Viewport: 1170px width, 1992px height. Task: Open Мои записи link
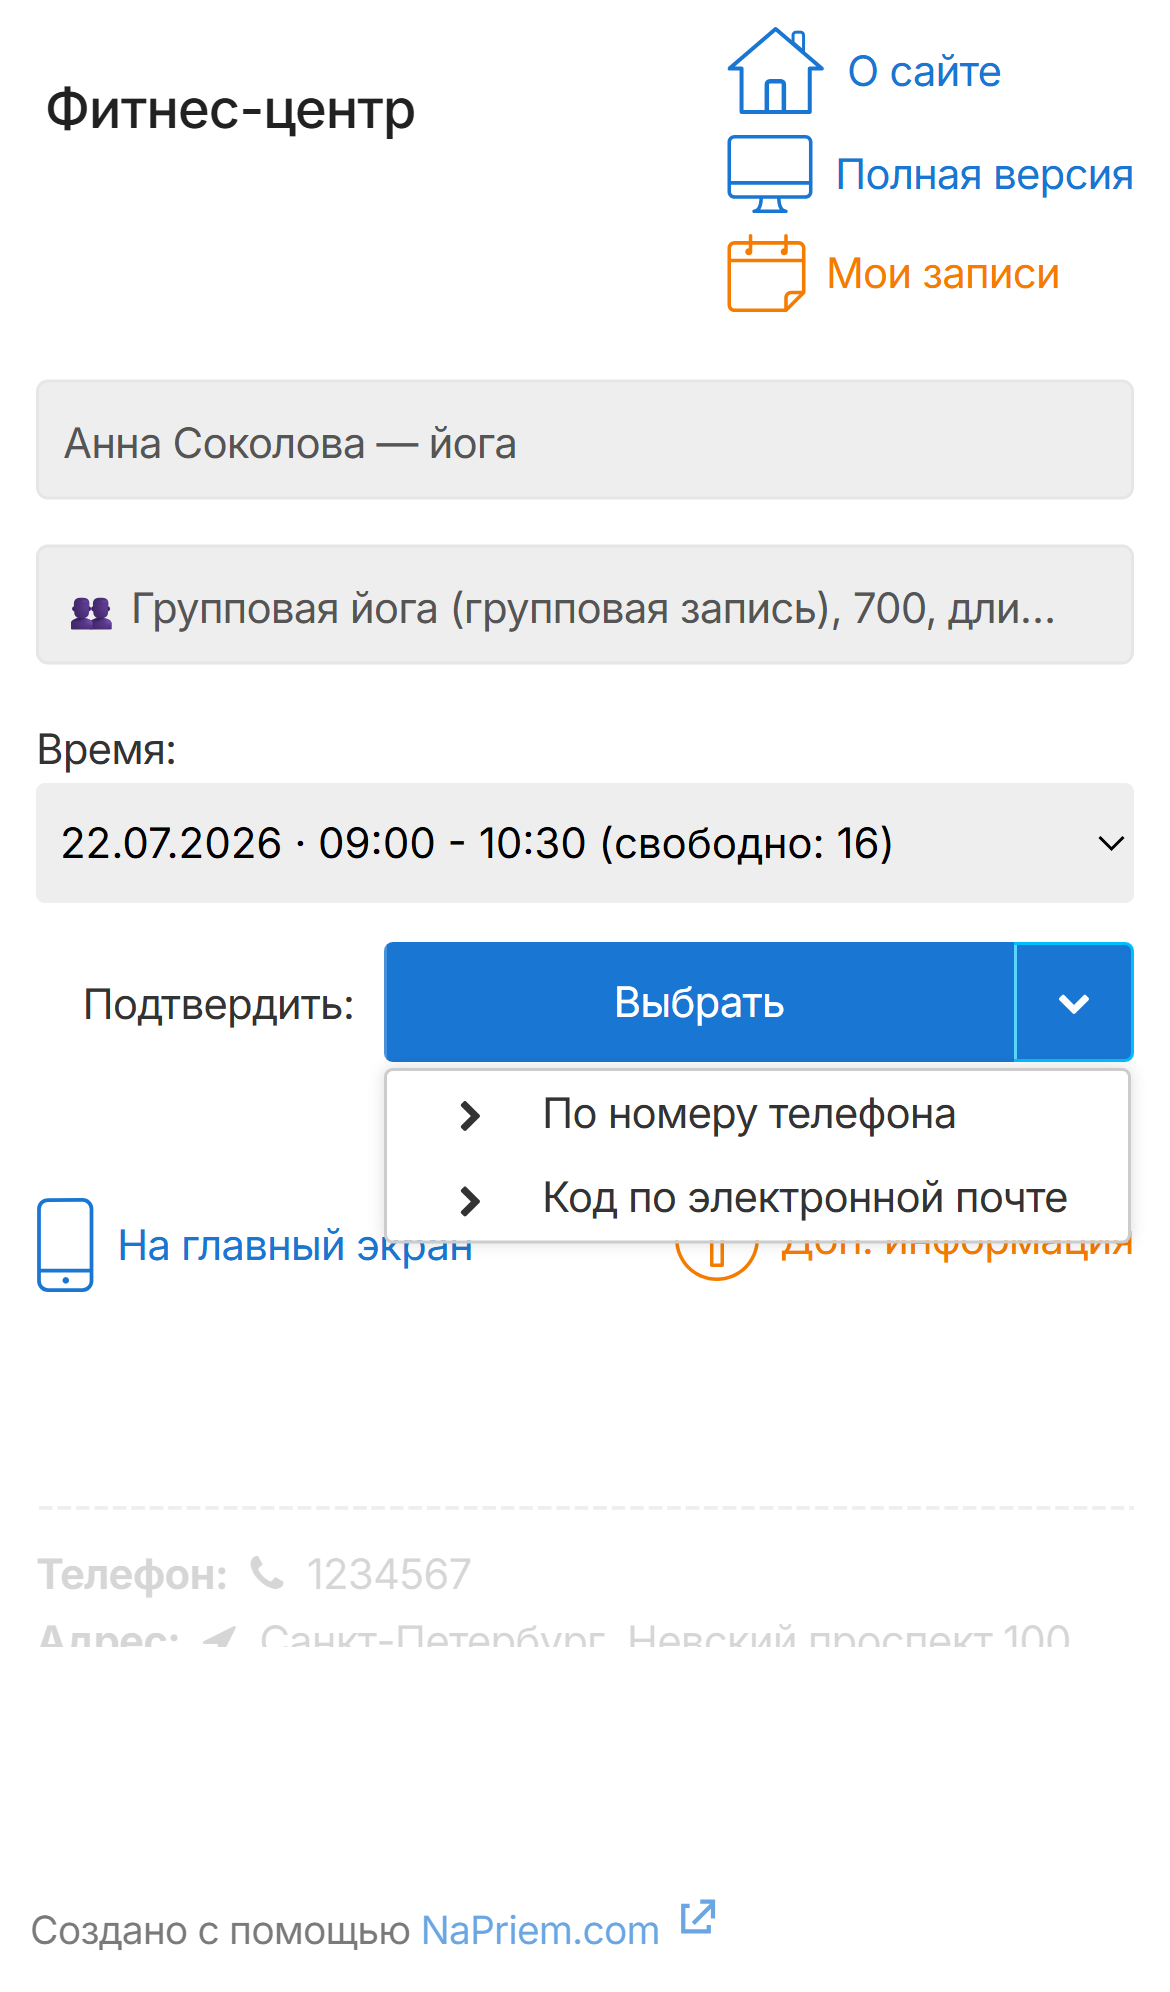942,274
